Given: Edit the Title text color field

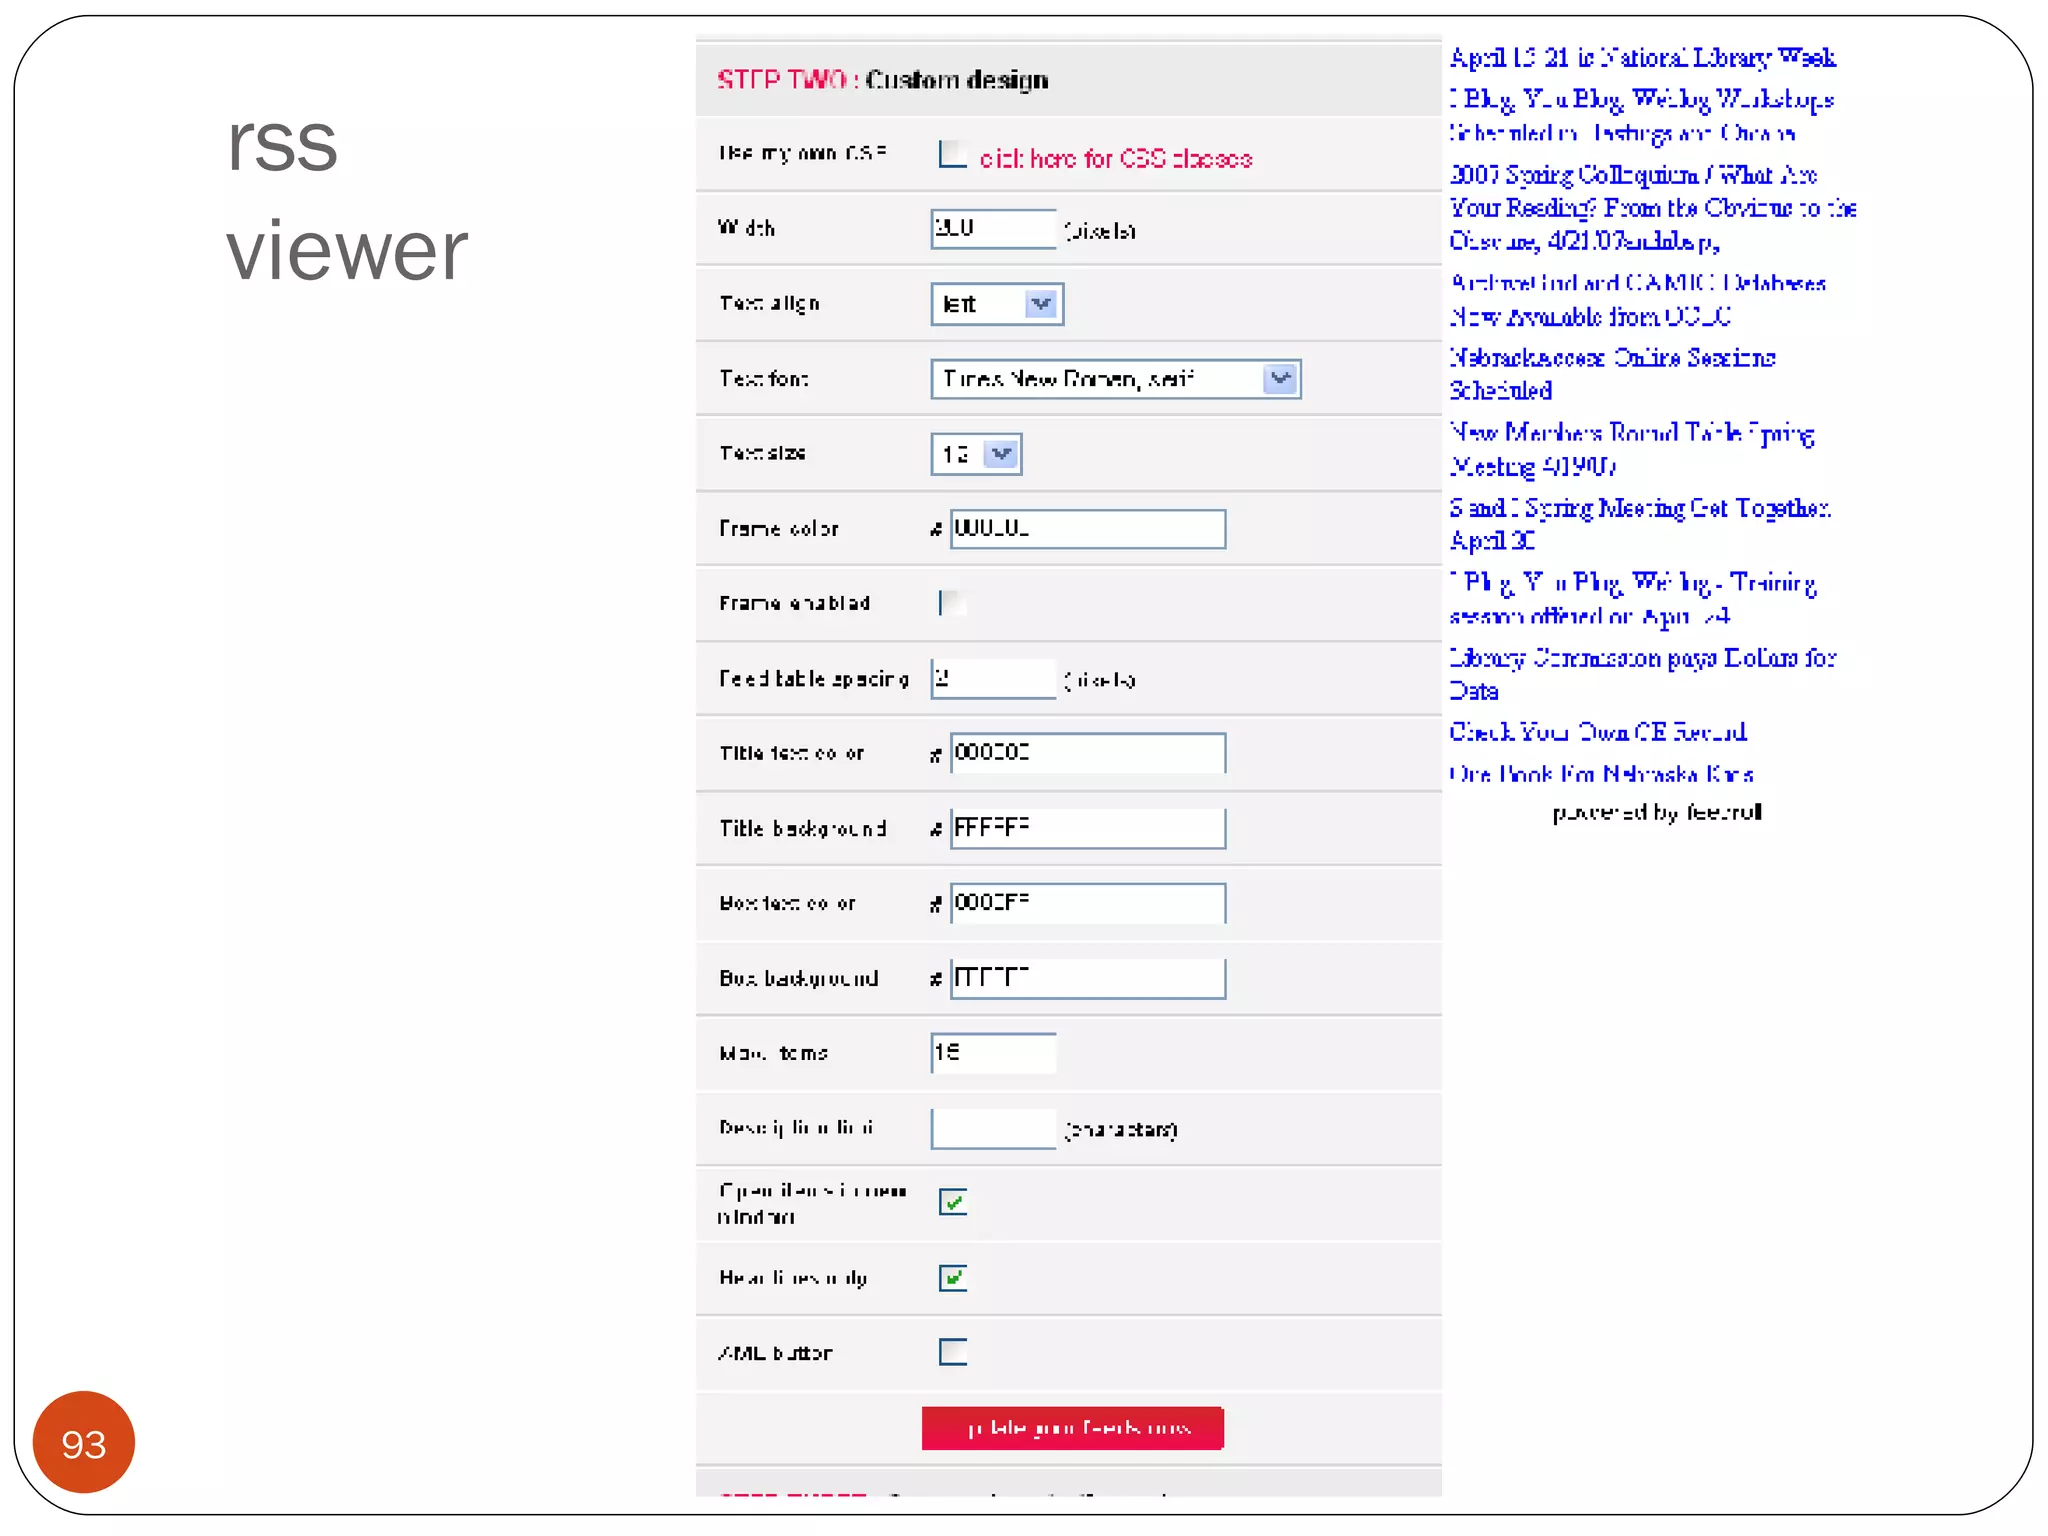Looking at the screenshot, I should pos(1088,753).
